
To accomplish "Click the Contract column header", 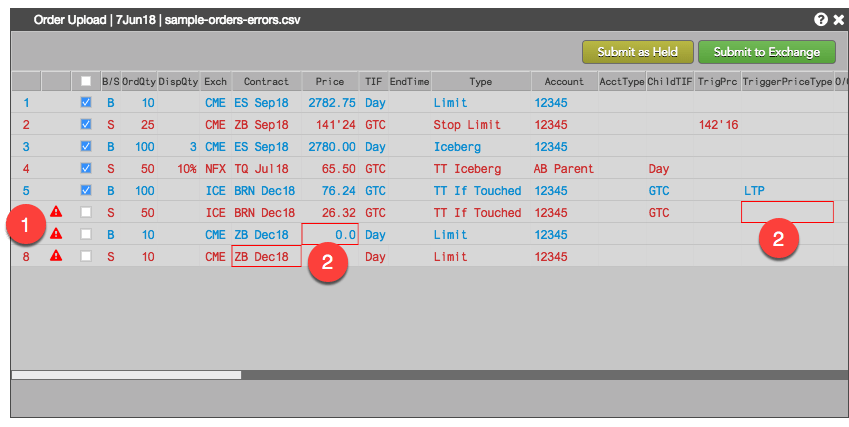I will pos(266,82).
